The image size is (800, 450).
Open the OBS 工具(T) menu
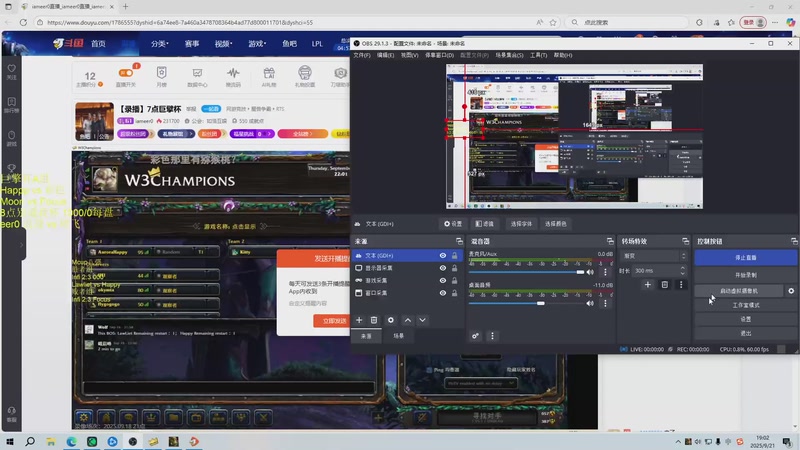538,55
